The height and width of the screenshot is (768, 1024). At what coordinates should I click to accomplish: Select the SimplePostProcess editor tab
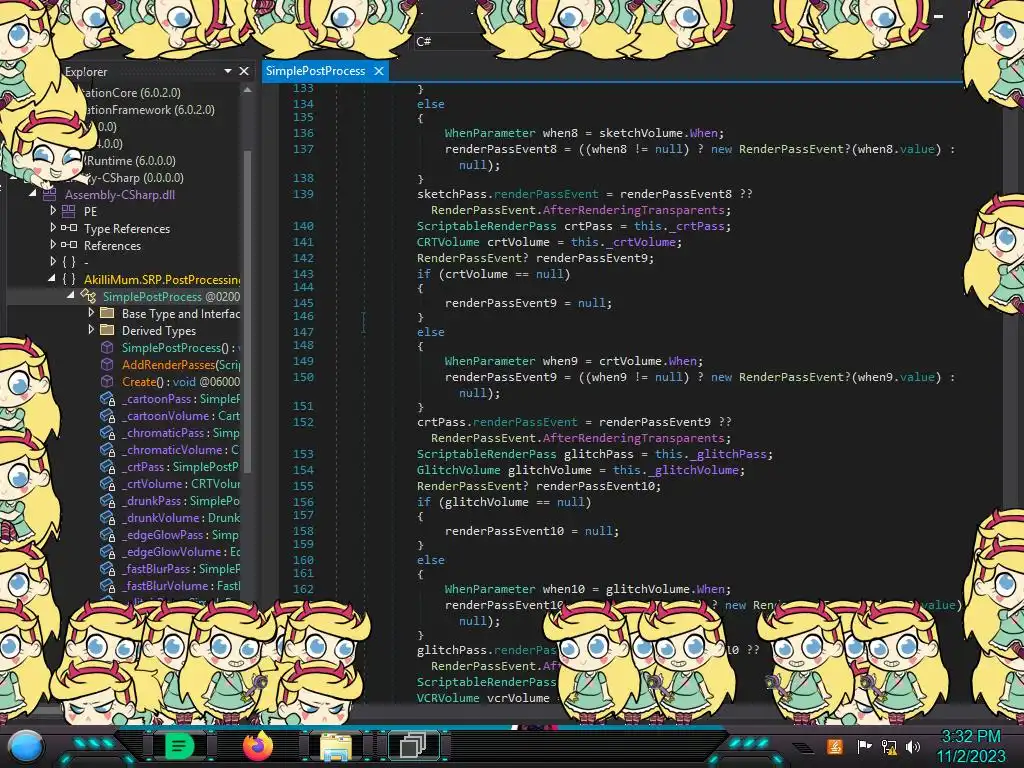[315, 71]
